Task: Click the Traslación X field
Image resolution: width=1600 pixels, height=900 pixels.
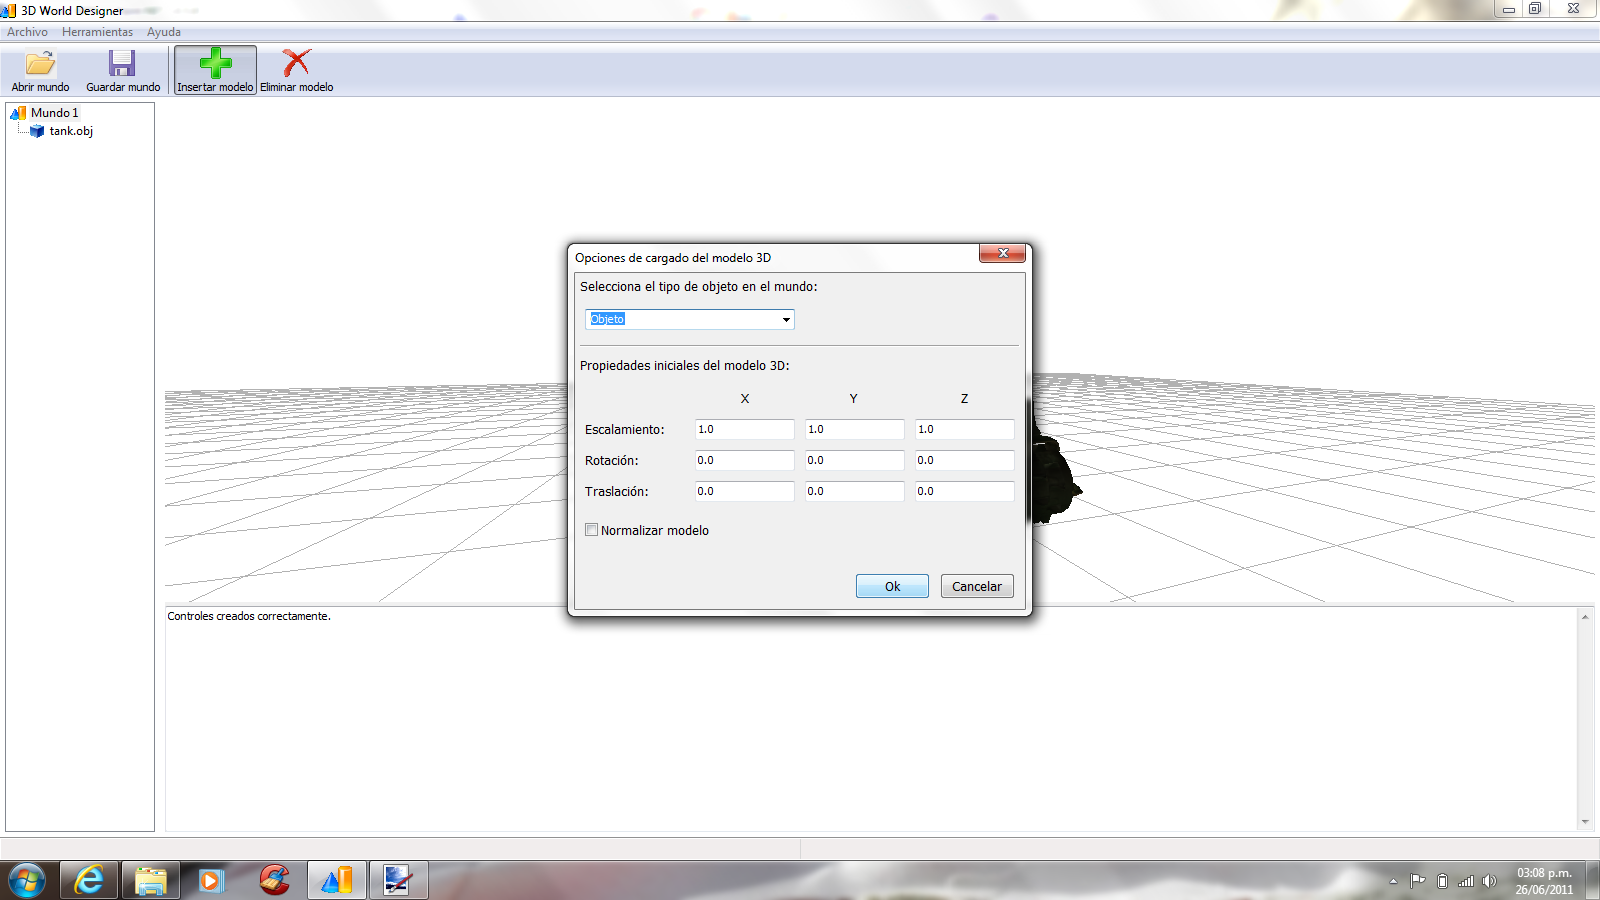Action: coord(745,491)
